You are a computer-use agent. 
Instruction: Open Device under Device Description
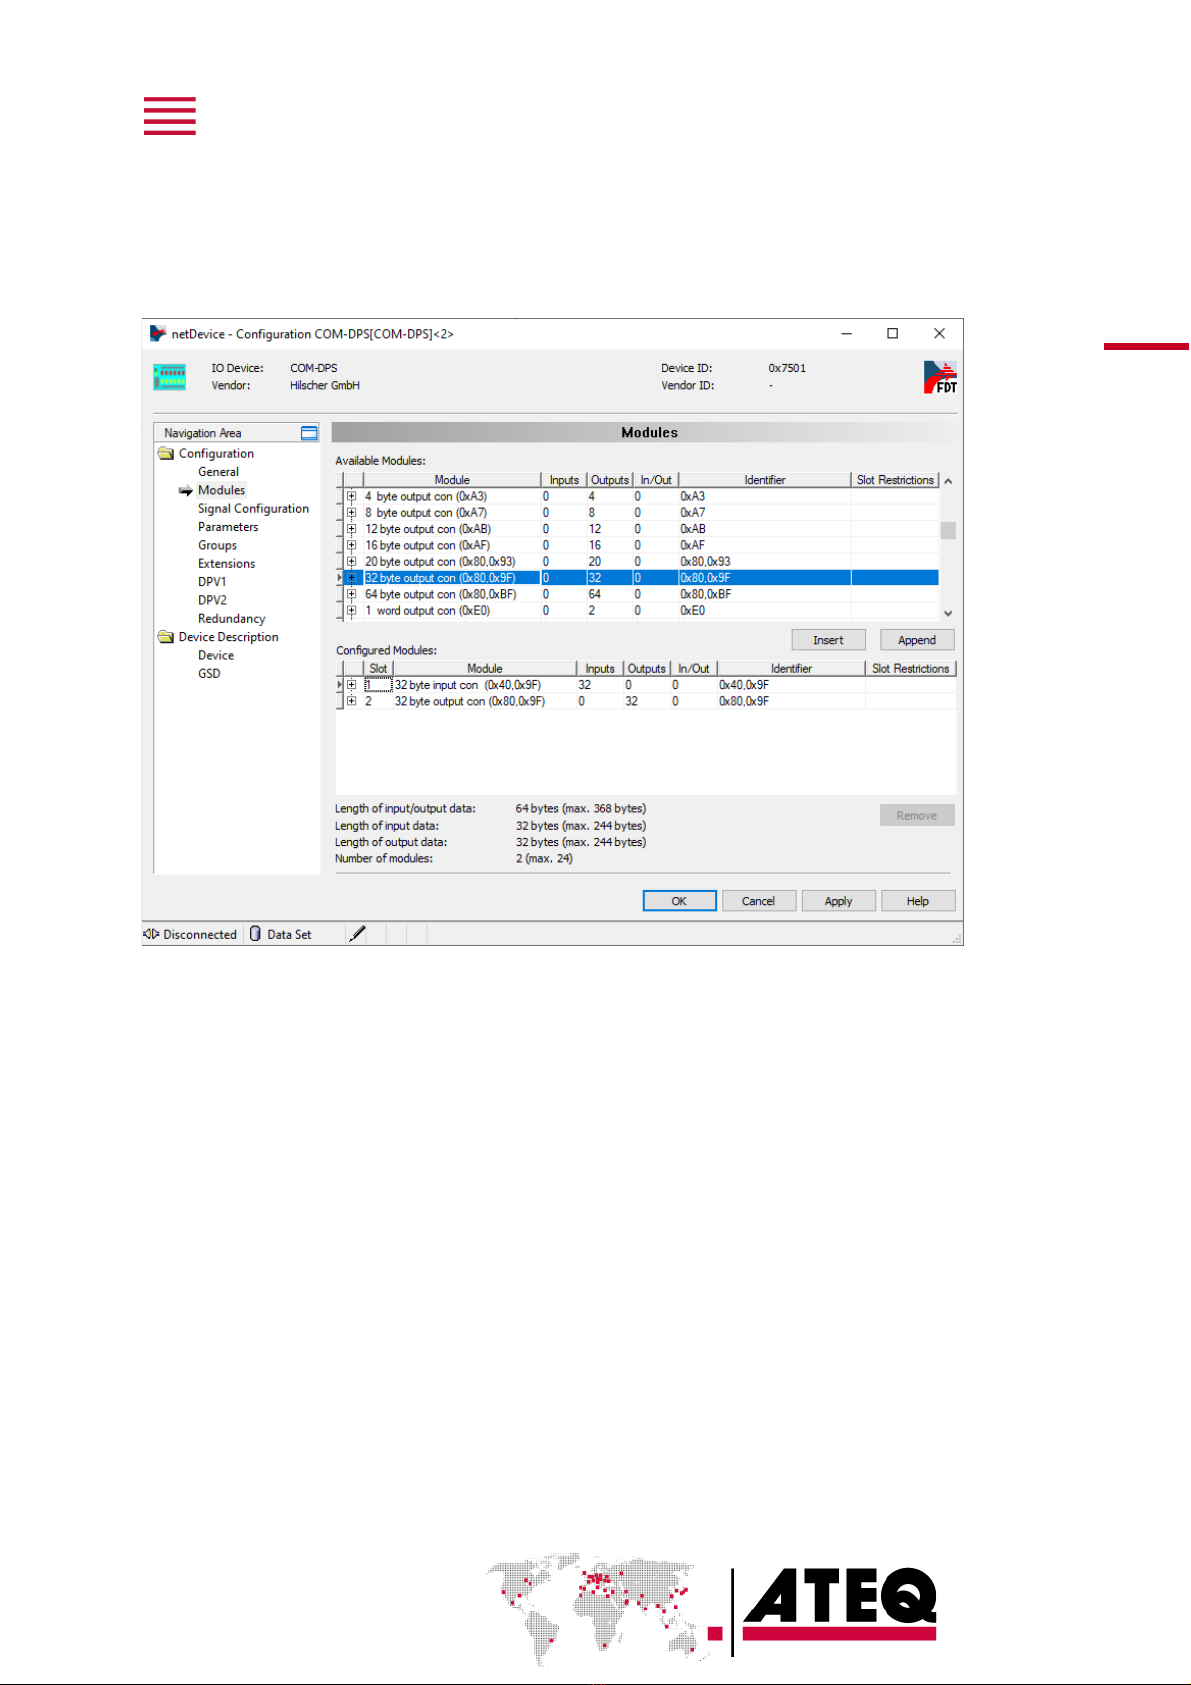click(x=216, y=656)
